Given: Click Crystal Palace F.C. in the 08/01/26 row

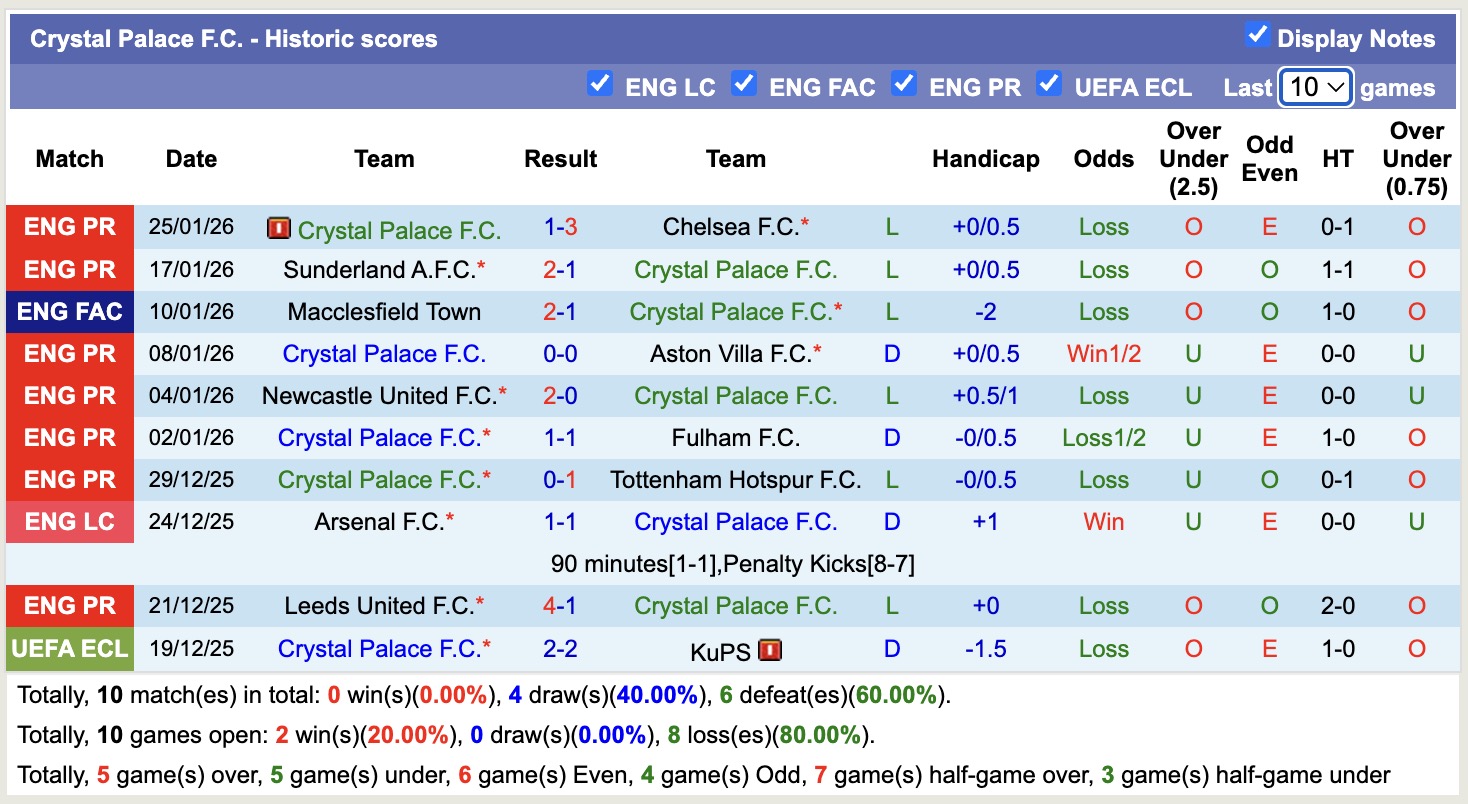Looking at the screenshot, I should (384, 353).
